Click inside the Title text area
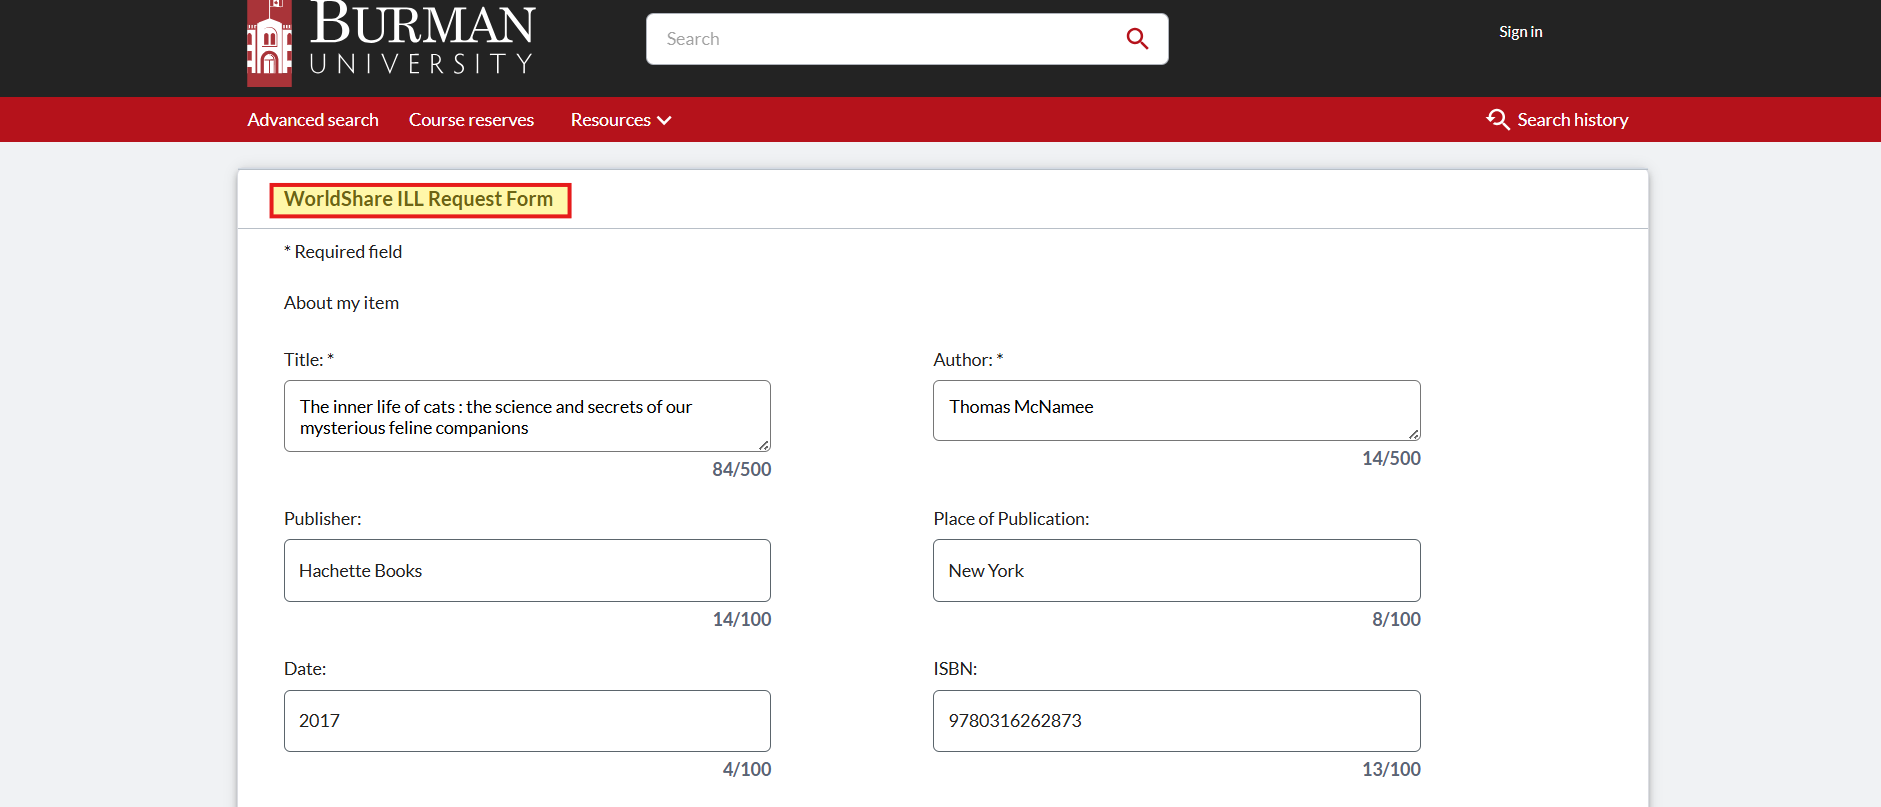Viewport: 1881px width, 807px height. (520, 417)
